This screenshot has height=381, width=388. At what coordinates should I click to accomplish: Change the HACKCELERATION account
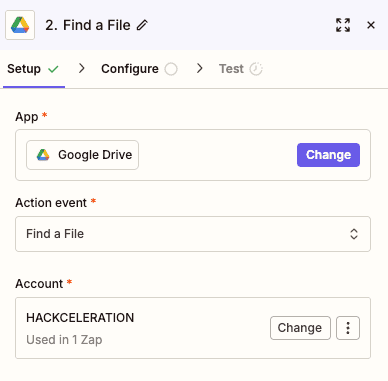(x=300, y=328)
